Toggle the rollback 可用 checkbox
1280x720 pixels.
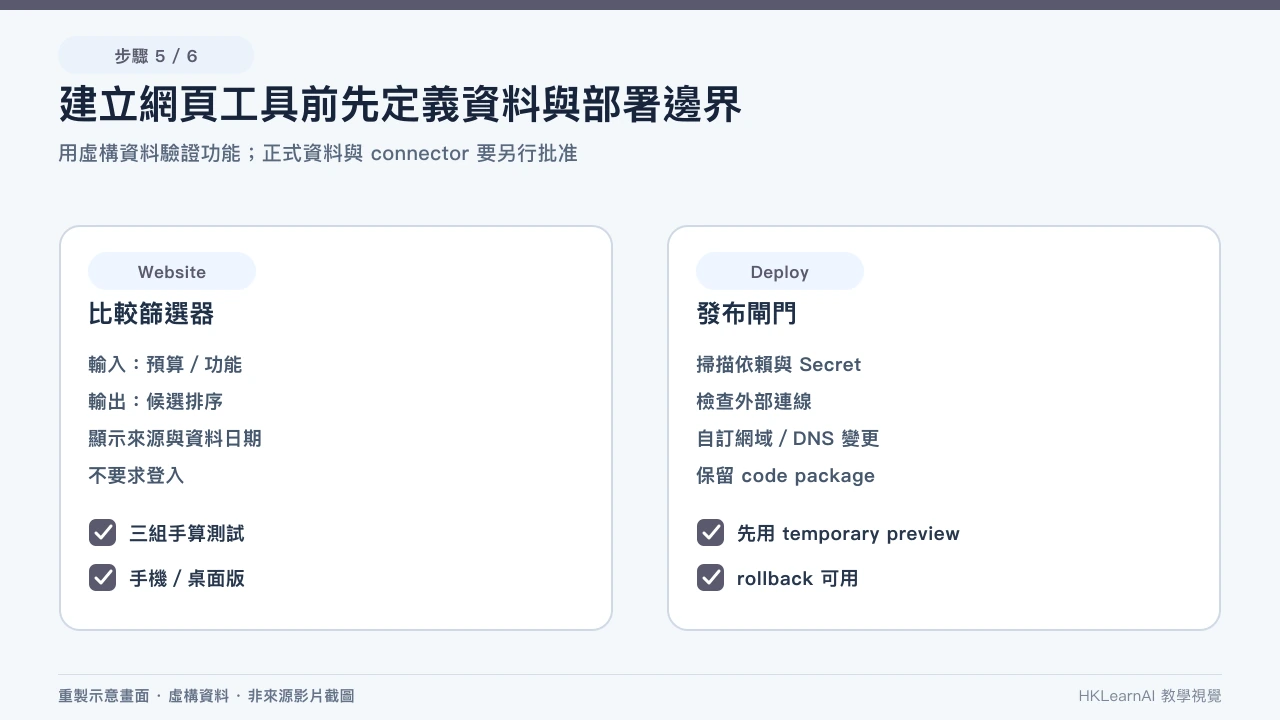(711, 577)
